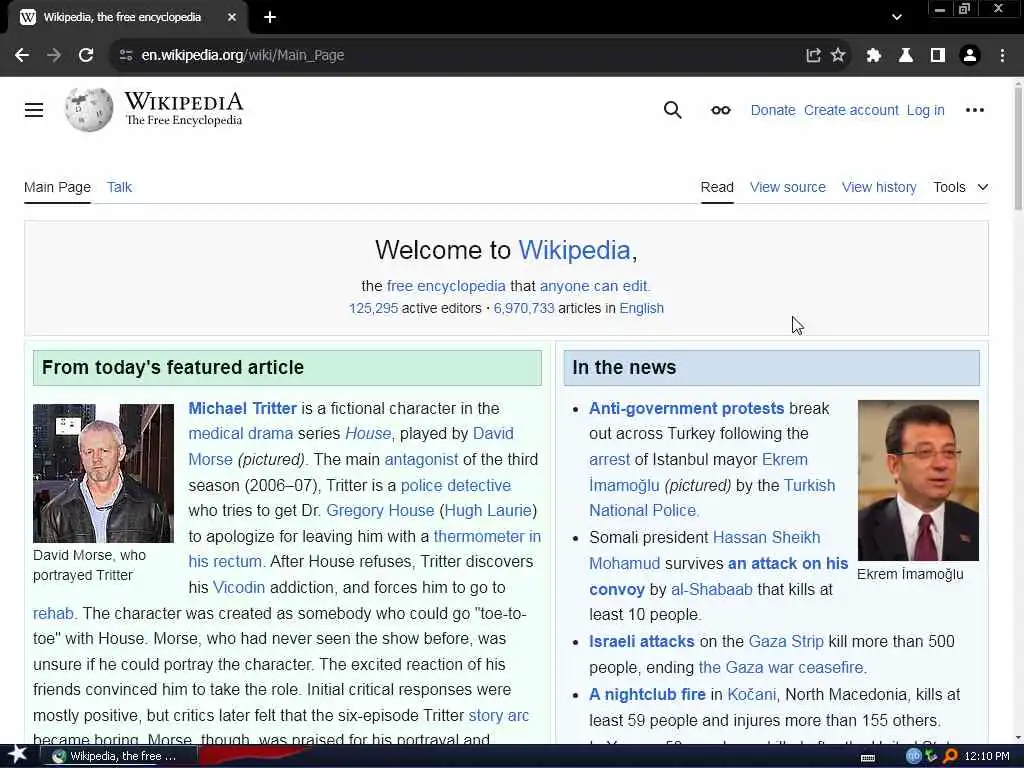This screenshot has height=768, width=1024.
Task: Open the Israeli attacks link
Action: [x=641, y=642]
